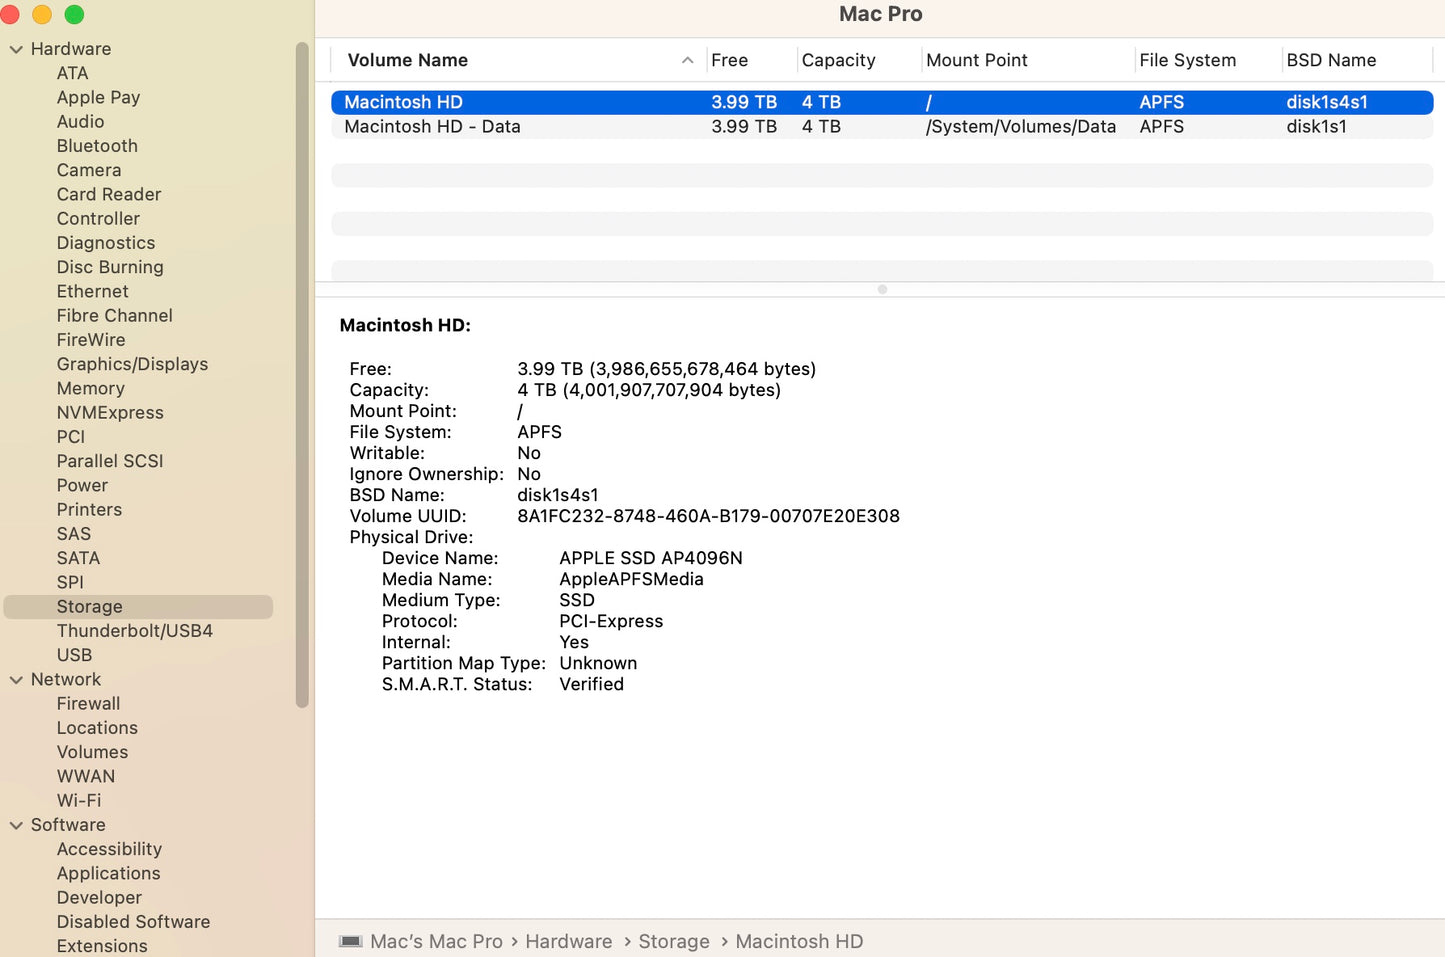Sort volumes by the Capacity column
The image size is (1445, 957).
(x=840, y=60)
